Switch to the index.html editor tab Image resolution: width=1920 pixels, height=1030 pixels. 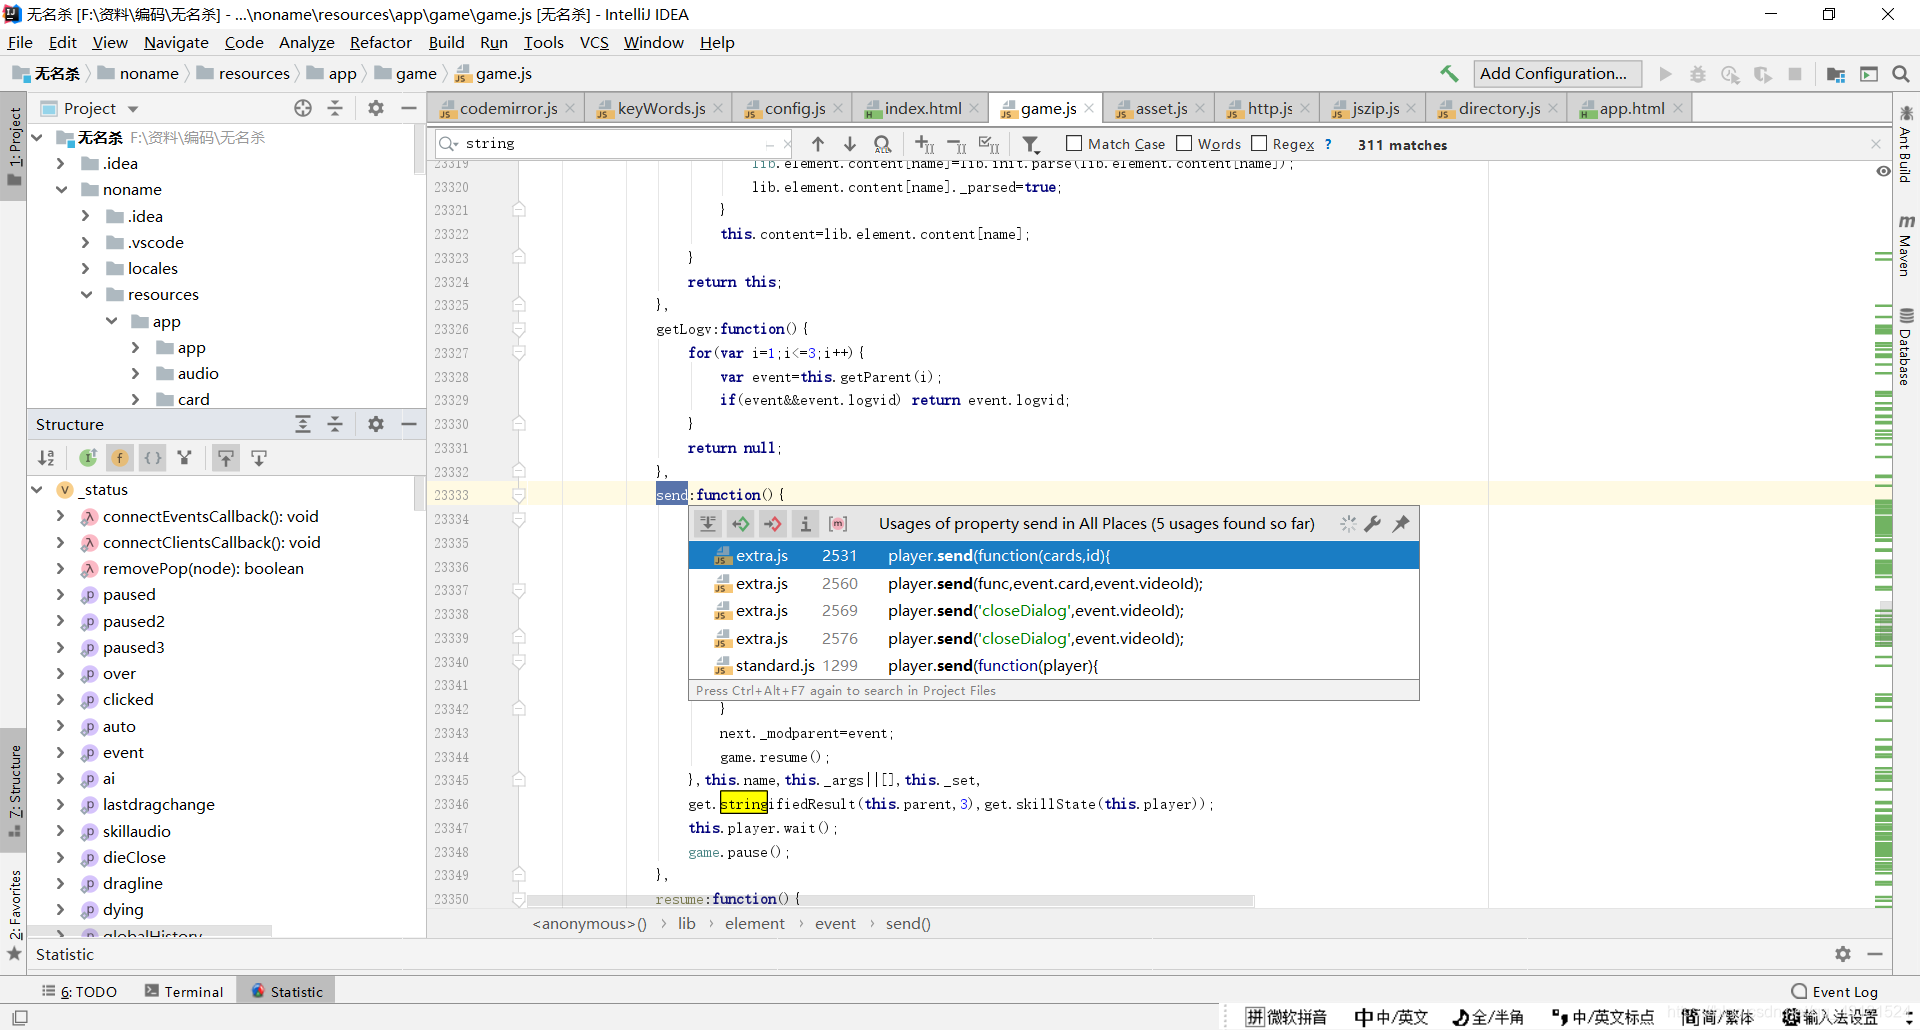pyautogui.click(x=923, y=108)
